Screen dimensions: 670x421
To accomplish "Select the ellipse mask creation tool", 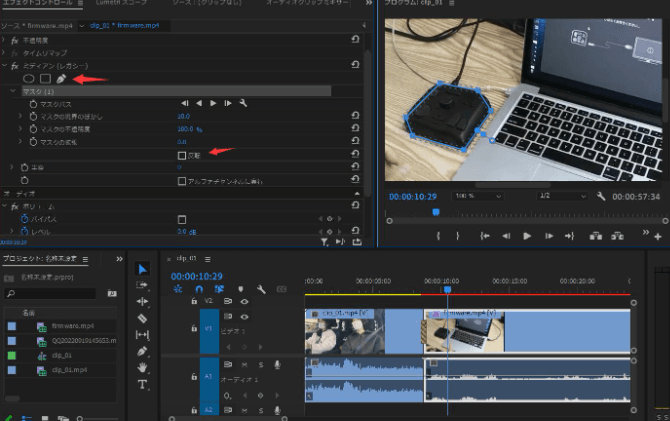I will point(29,78).
